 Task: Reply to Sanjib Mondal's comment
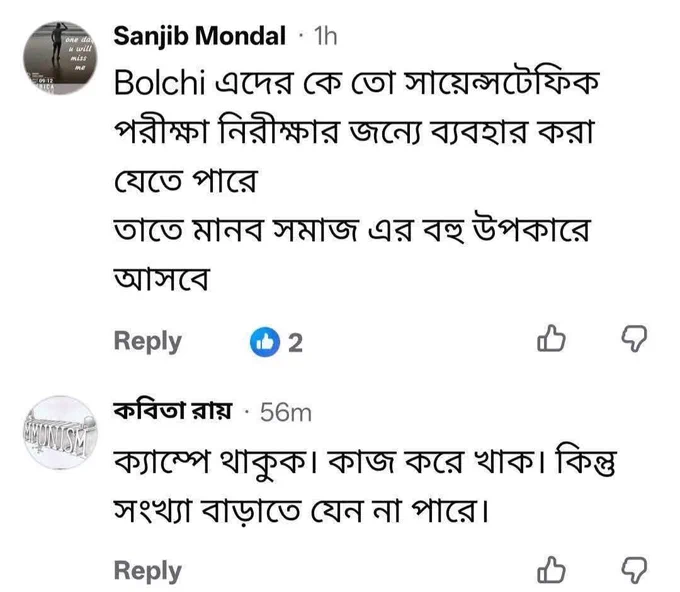click(147, 342)
